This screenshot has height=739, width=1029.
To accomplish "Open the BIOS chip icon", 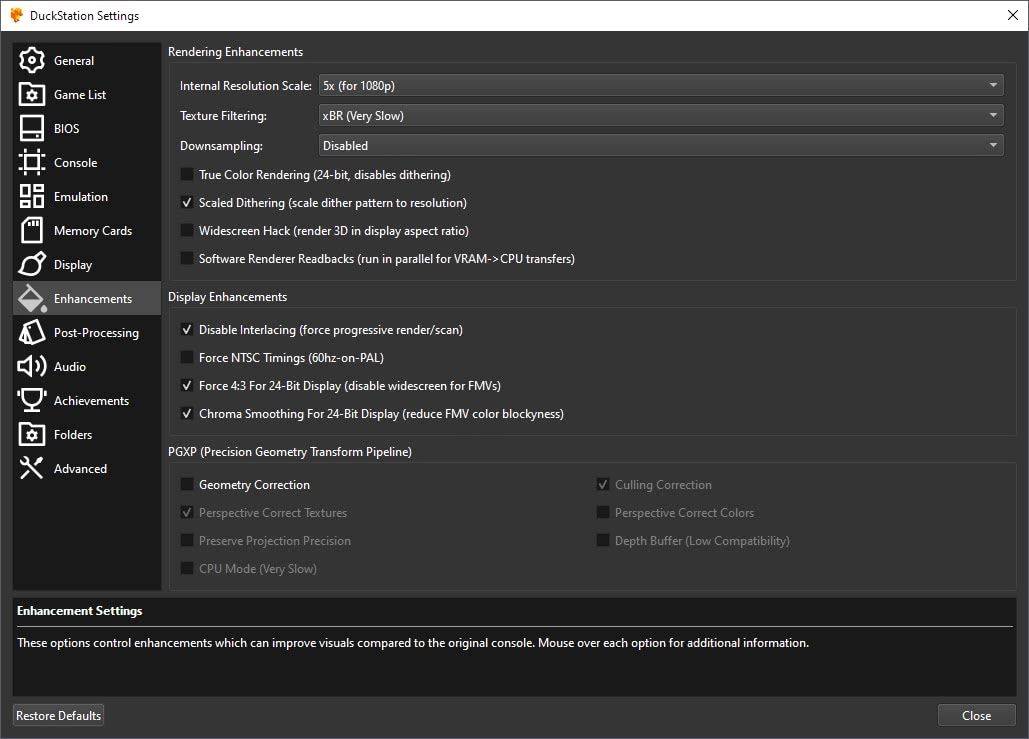I will click(x=32, y=129).
